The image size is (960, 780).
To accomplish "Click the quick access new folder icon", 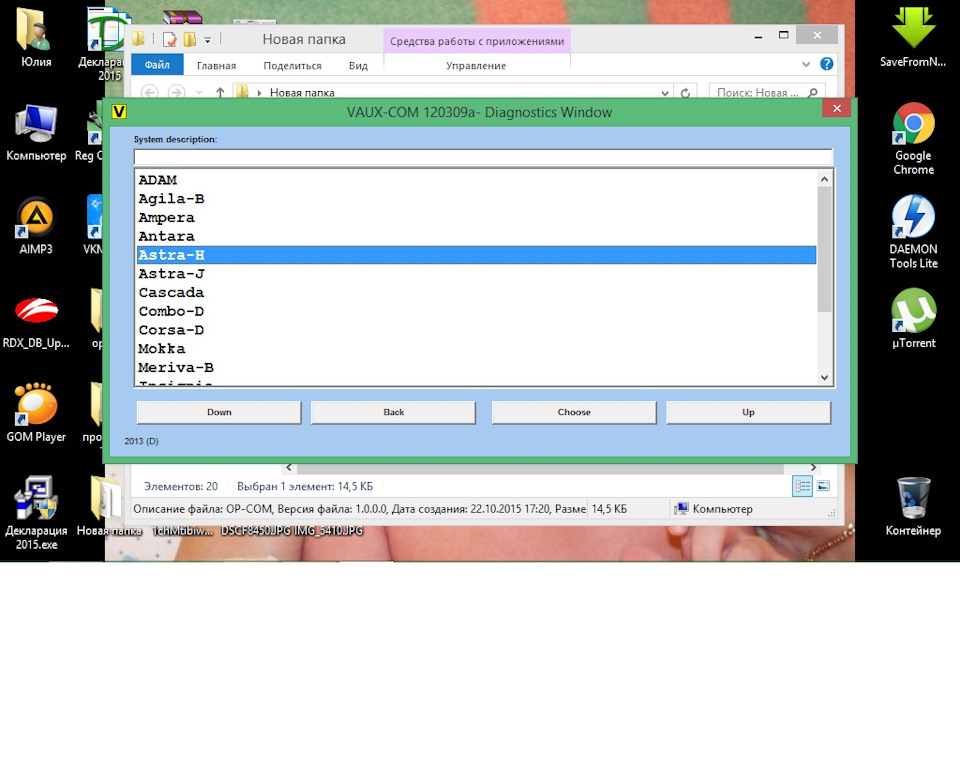I will coord(190,40).
